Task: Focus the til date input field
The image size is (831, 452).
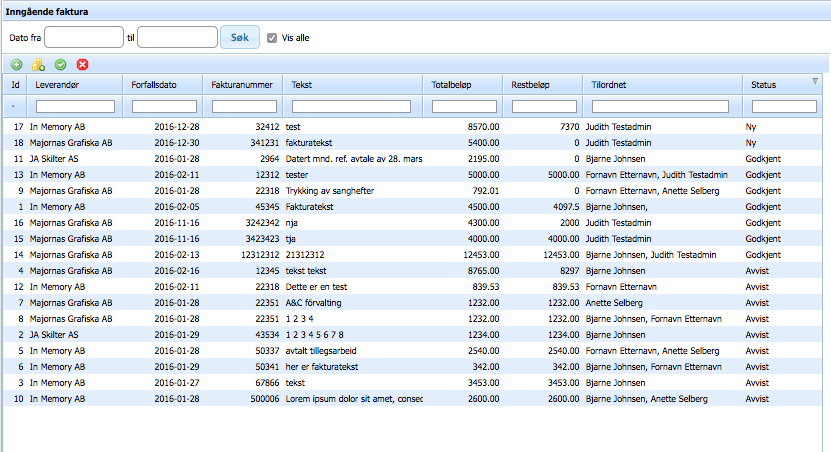Action: pyautogui.click(x=177, y=38)
